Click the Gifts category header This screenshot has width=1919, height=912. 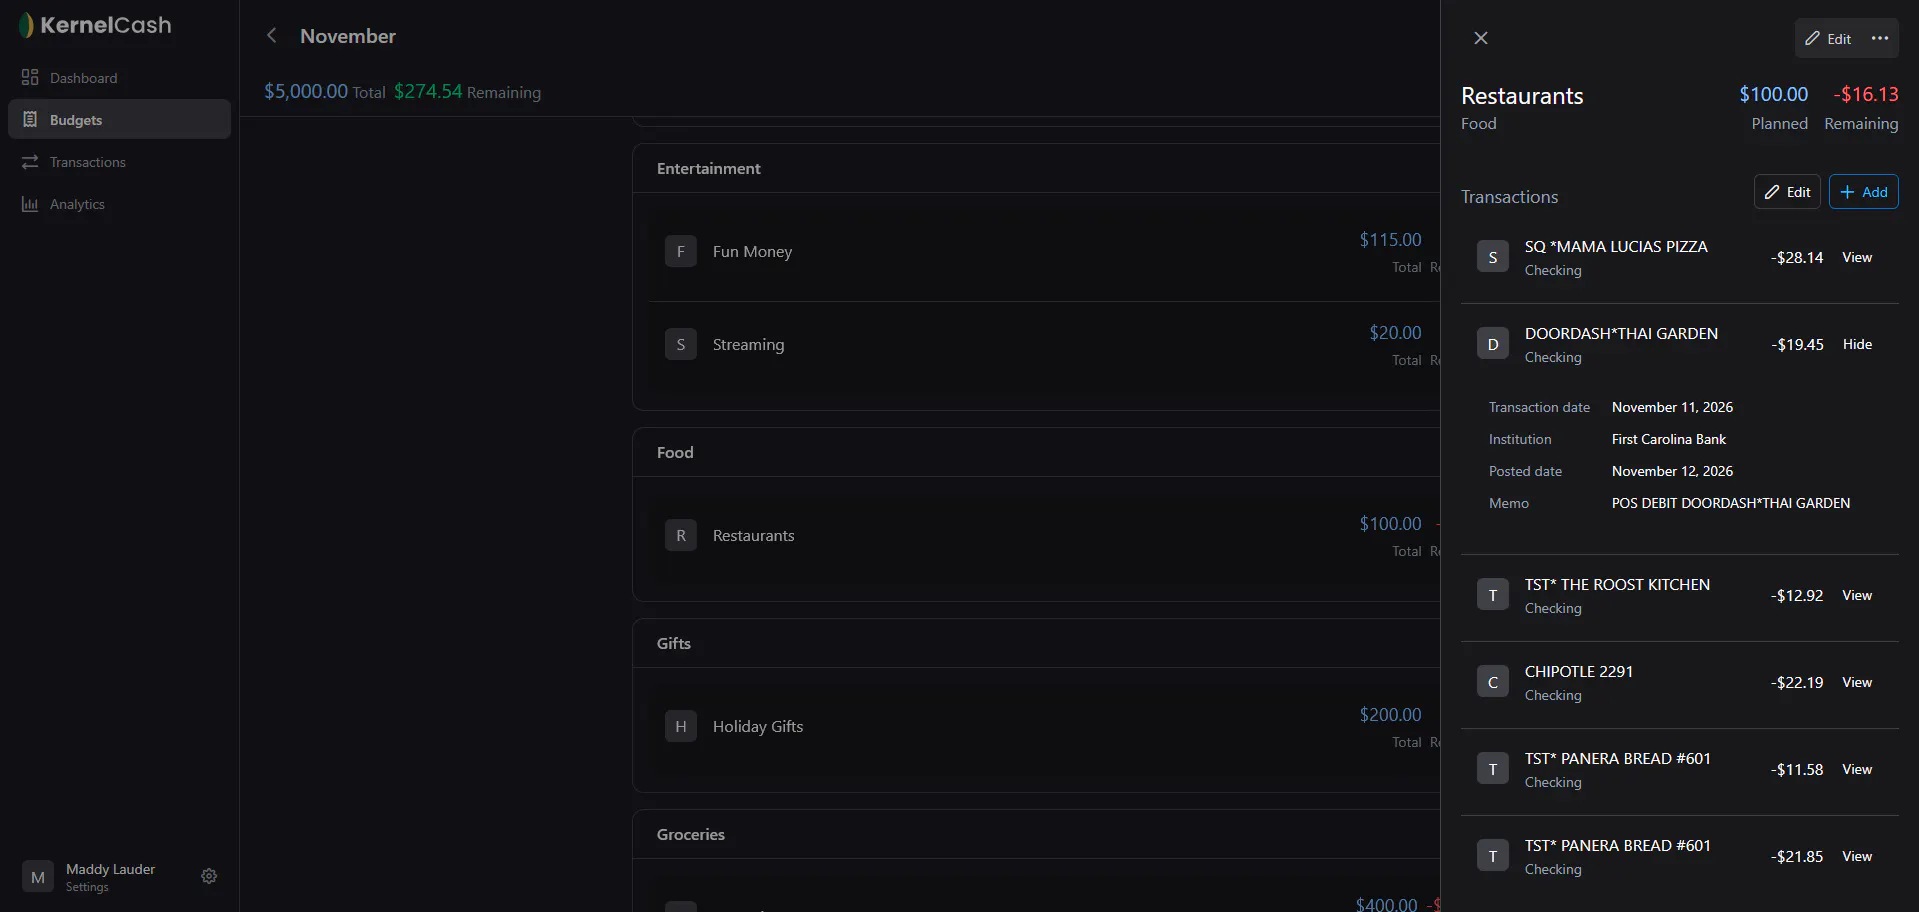pyautogui.click(x=1036, y=644)
